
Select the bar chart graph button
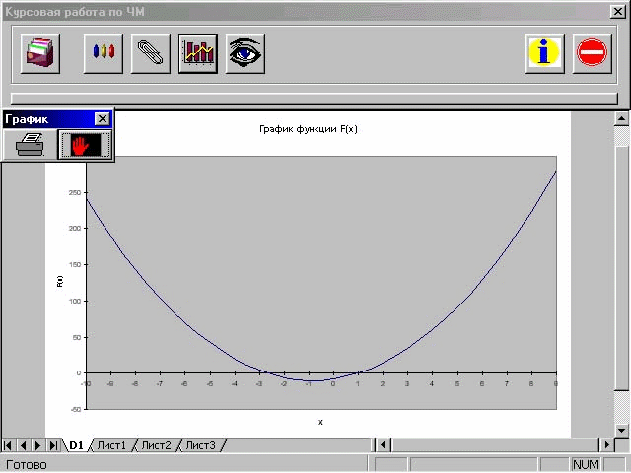tap(198, 54)
